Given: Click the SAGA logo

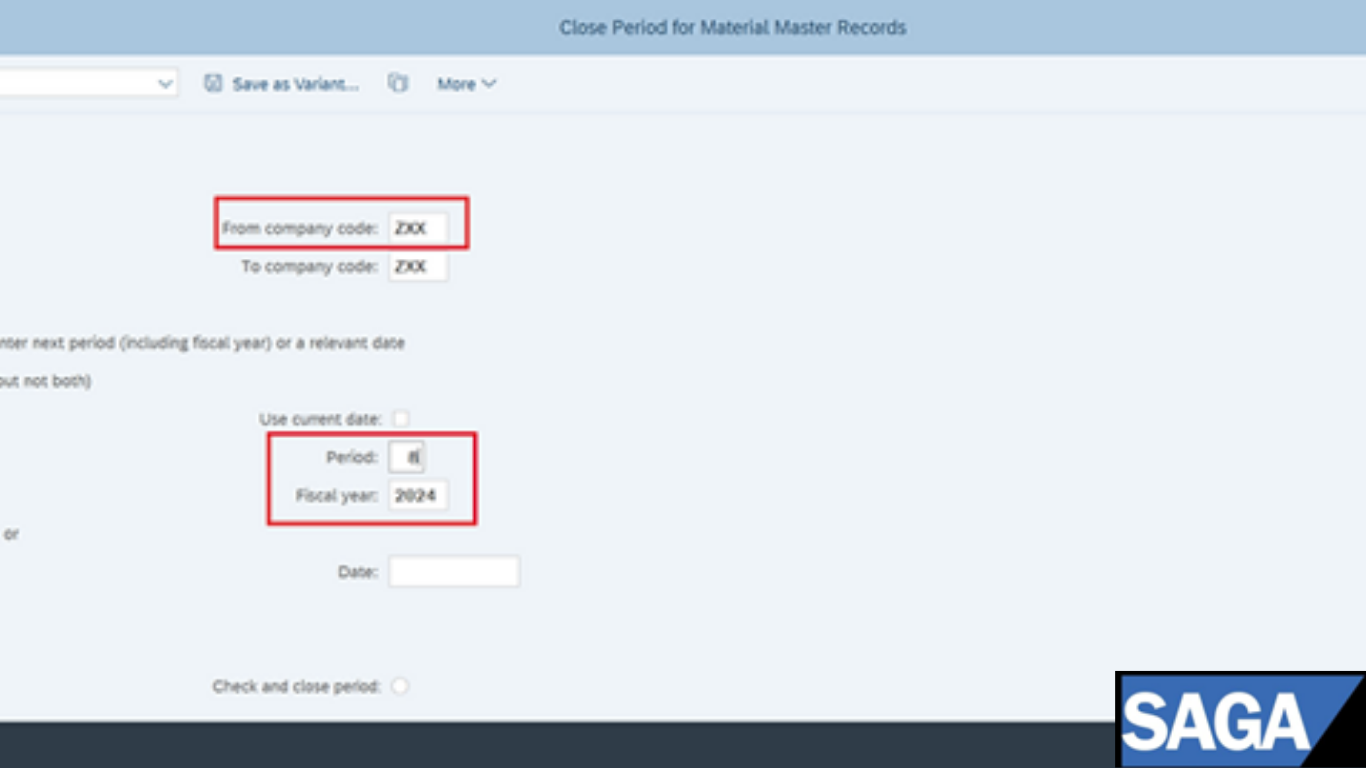Looking at the screenshot, I should coord(1238,720).
